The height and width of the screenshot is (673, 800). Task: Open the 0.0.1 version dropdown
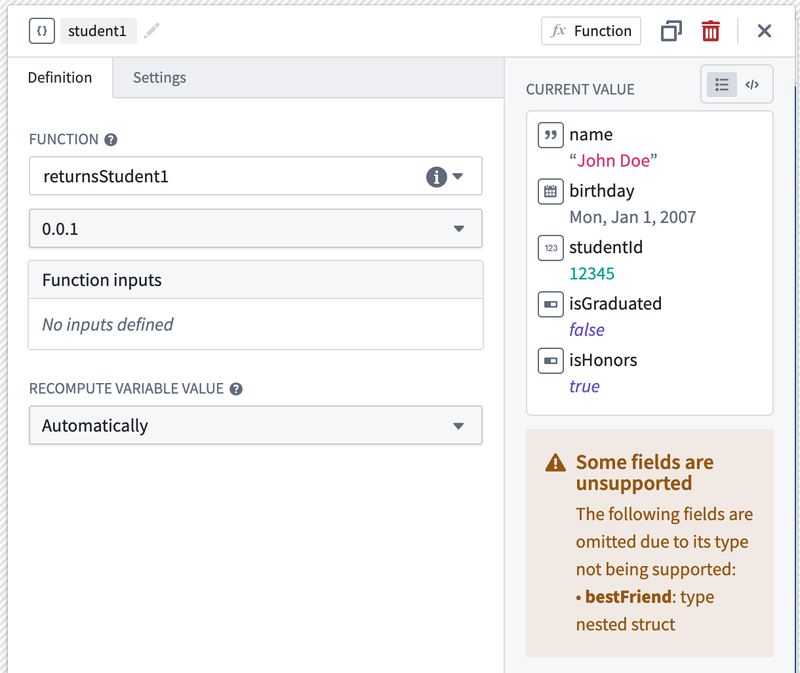tap(255, 229)
